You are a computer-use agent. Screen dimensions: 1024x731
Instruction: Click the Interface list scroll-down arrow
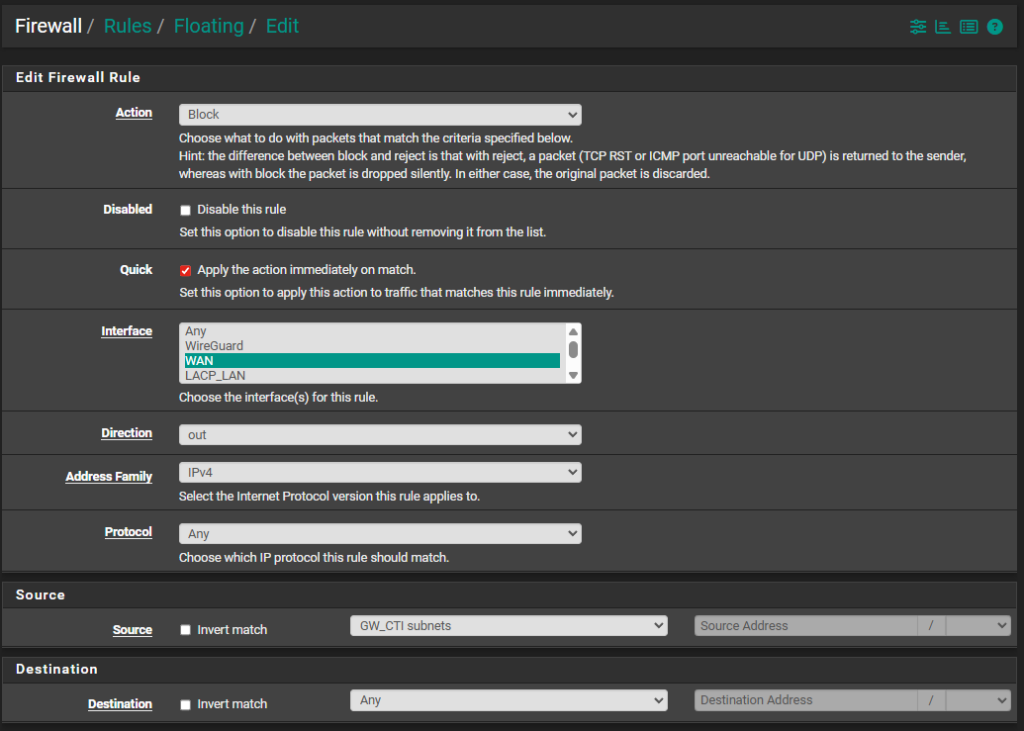573,375
